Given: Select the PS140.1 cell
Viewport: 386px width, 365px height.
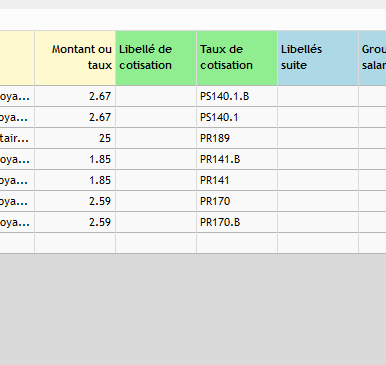Looking at the screenshot, I should (237, 117).
